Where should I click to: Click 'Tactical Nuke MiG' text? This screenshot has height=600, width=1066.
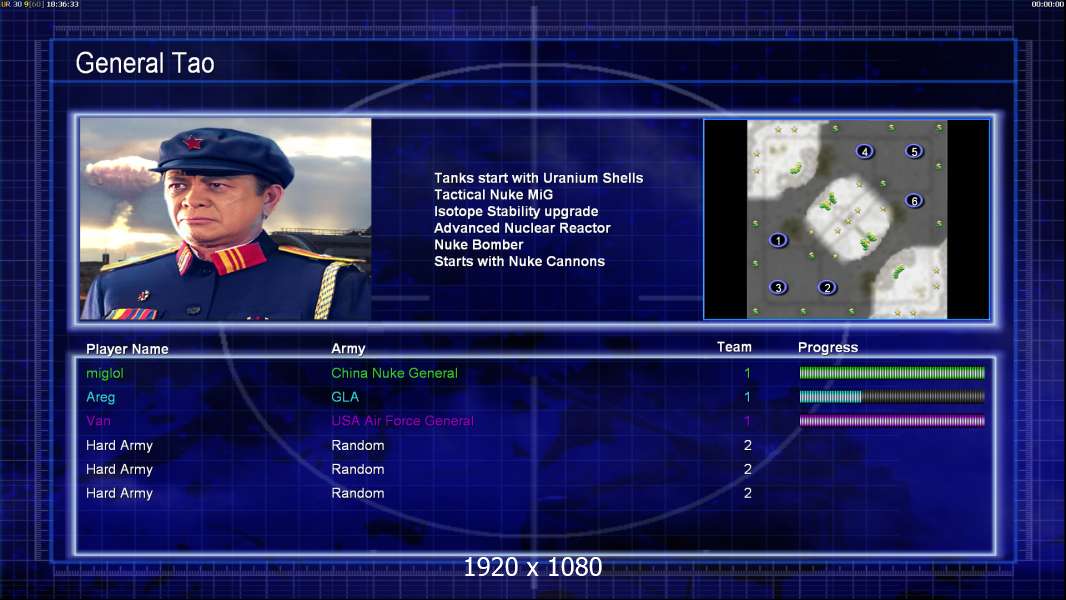[x=494, y=194]
